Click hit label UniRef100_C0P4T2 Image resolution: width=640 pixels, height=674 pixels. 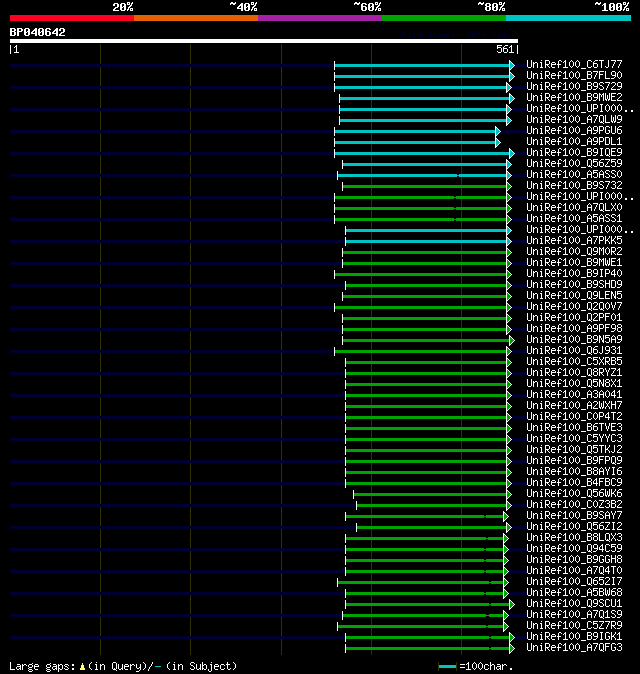(x=574, y=417)
